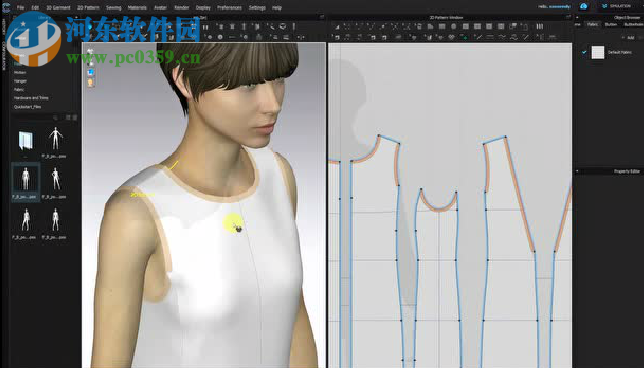Click the overlapping squares icon in 2D toolbar
Image resolution: width=644 pixels, height=368 pixels.
click(x=513, y=27)
